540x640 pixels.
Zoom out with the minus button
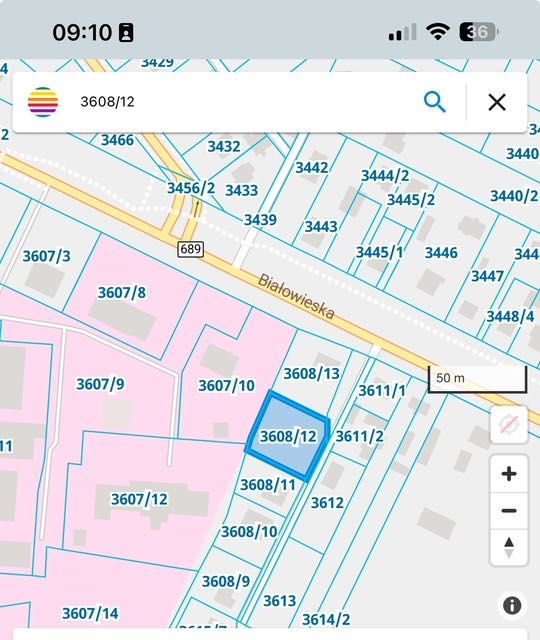coord(509,511)
